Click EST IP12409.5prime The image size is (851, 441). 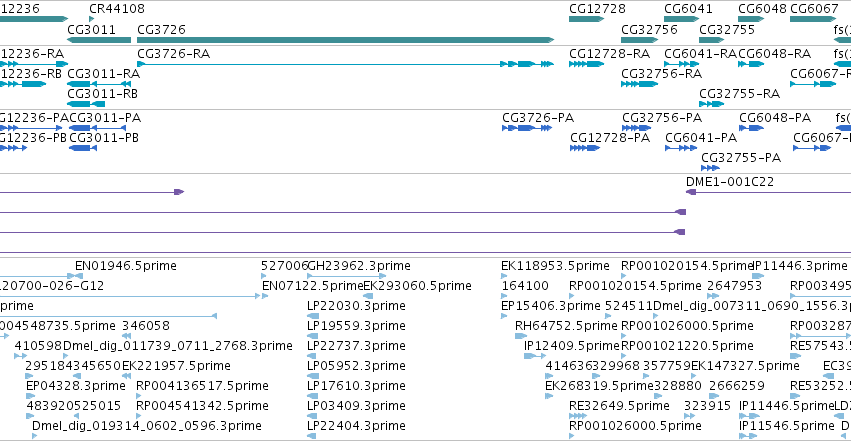click(571, 346)
